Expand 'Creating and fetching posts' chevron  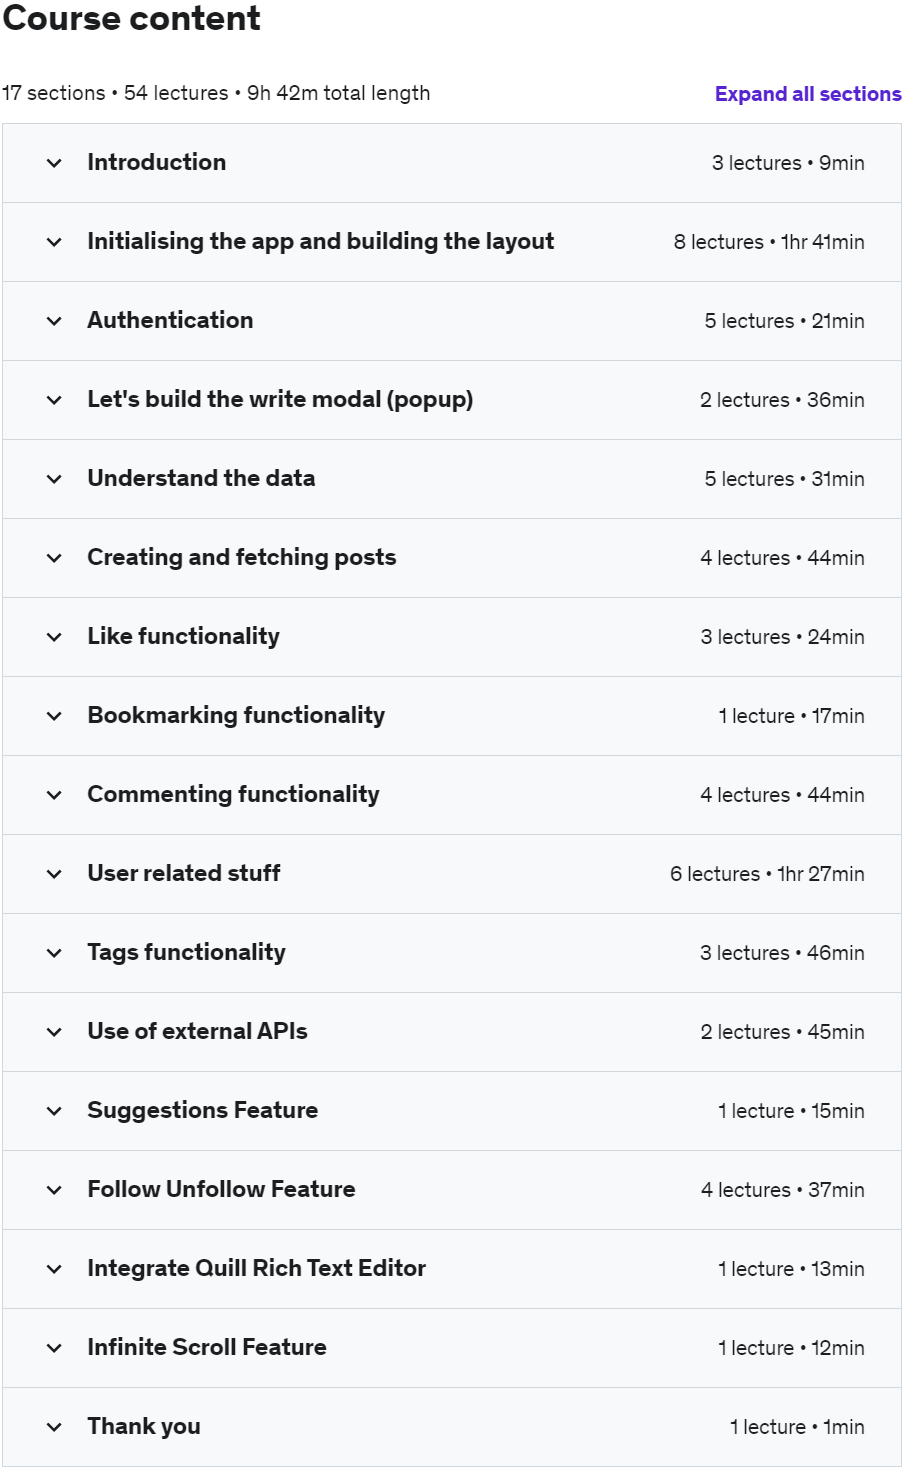(54, 558)
